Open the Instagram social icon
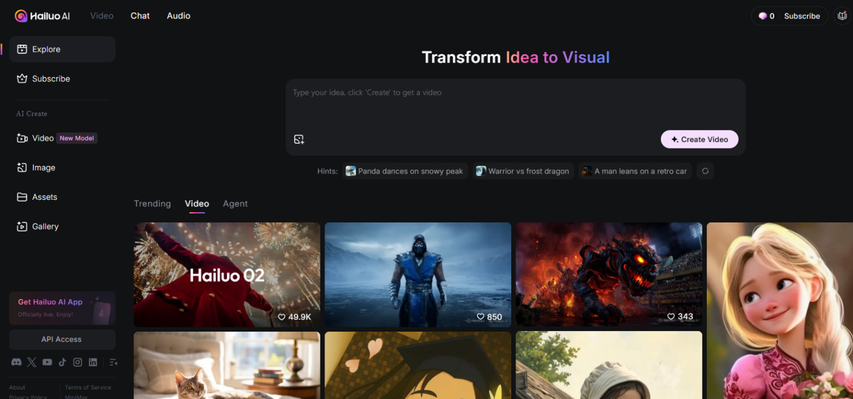This screenshot has height=399, width=853. (77, 362)
